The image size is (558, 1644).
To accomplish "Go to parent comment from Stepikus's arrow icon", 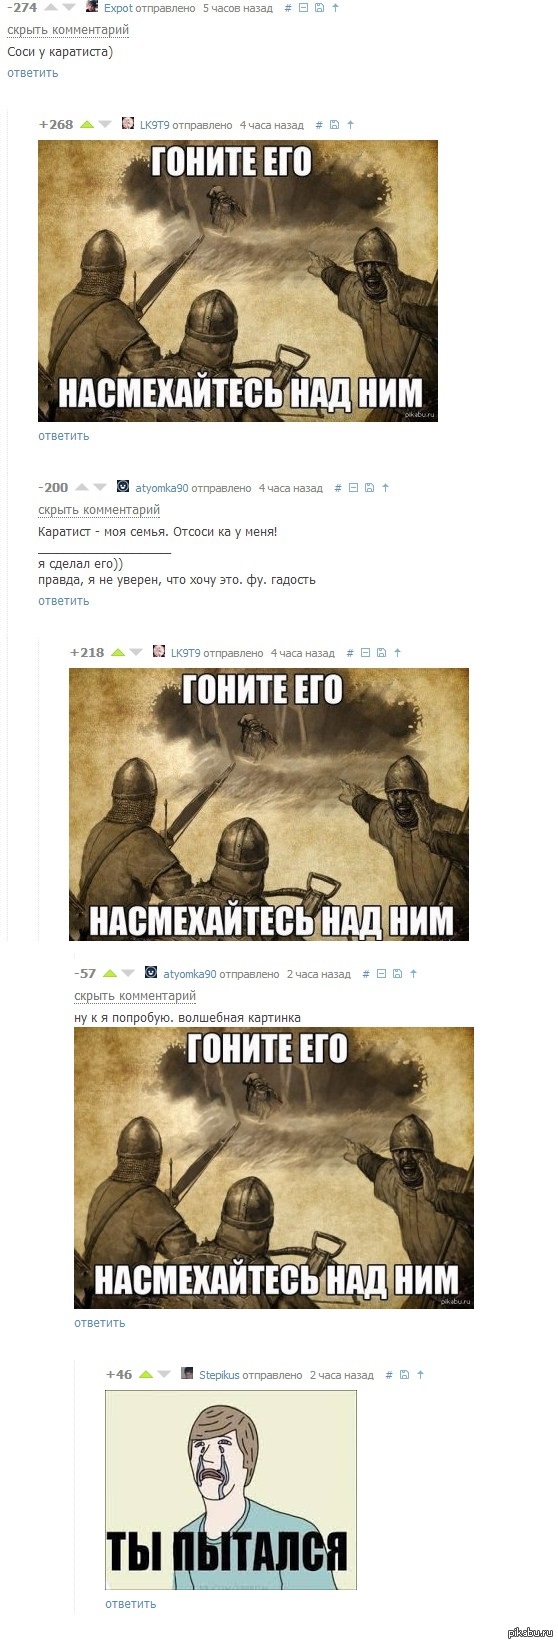I will pyautogui.click(x=420, y=1375).
